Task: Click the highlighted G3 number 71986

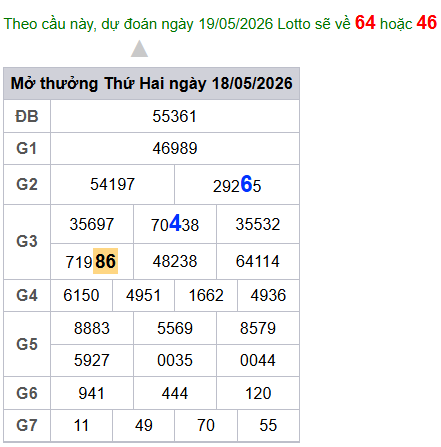Action: click(92, 261)
